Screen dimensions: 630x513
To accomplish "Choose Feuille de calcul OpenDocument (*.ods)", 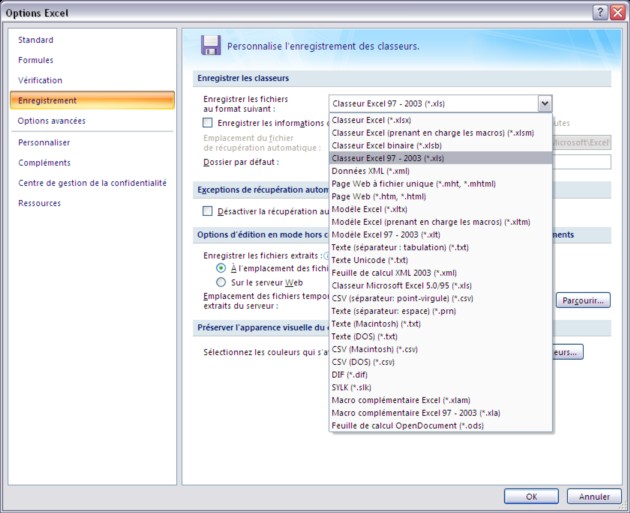I will [440, 425].
